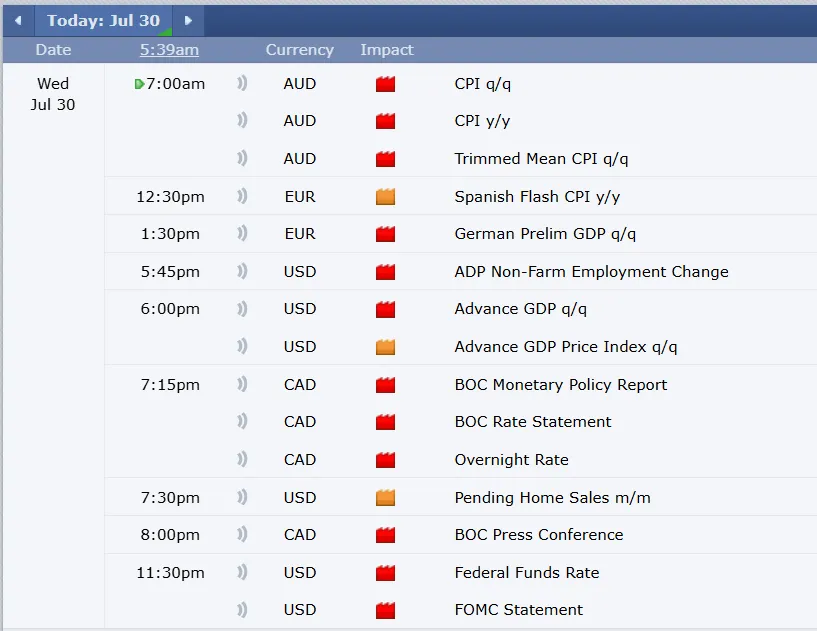Click the sound icon for AUD CPI q/q
This screenshot has height=631, width=817.
[x=242, y=84]
